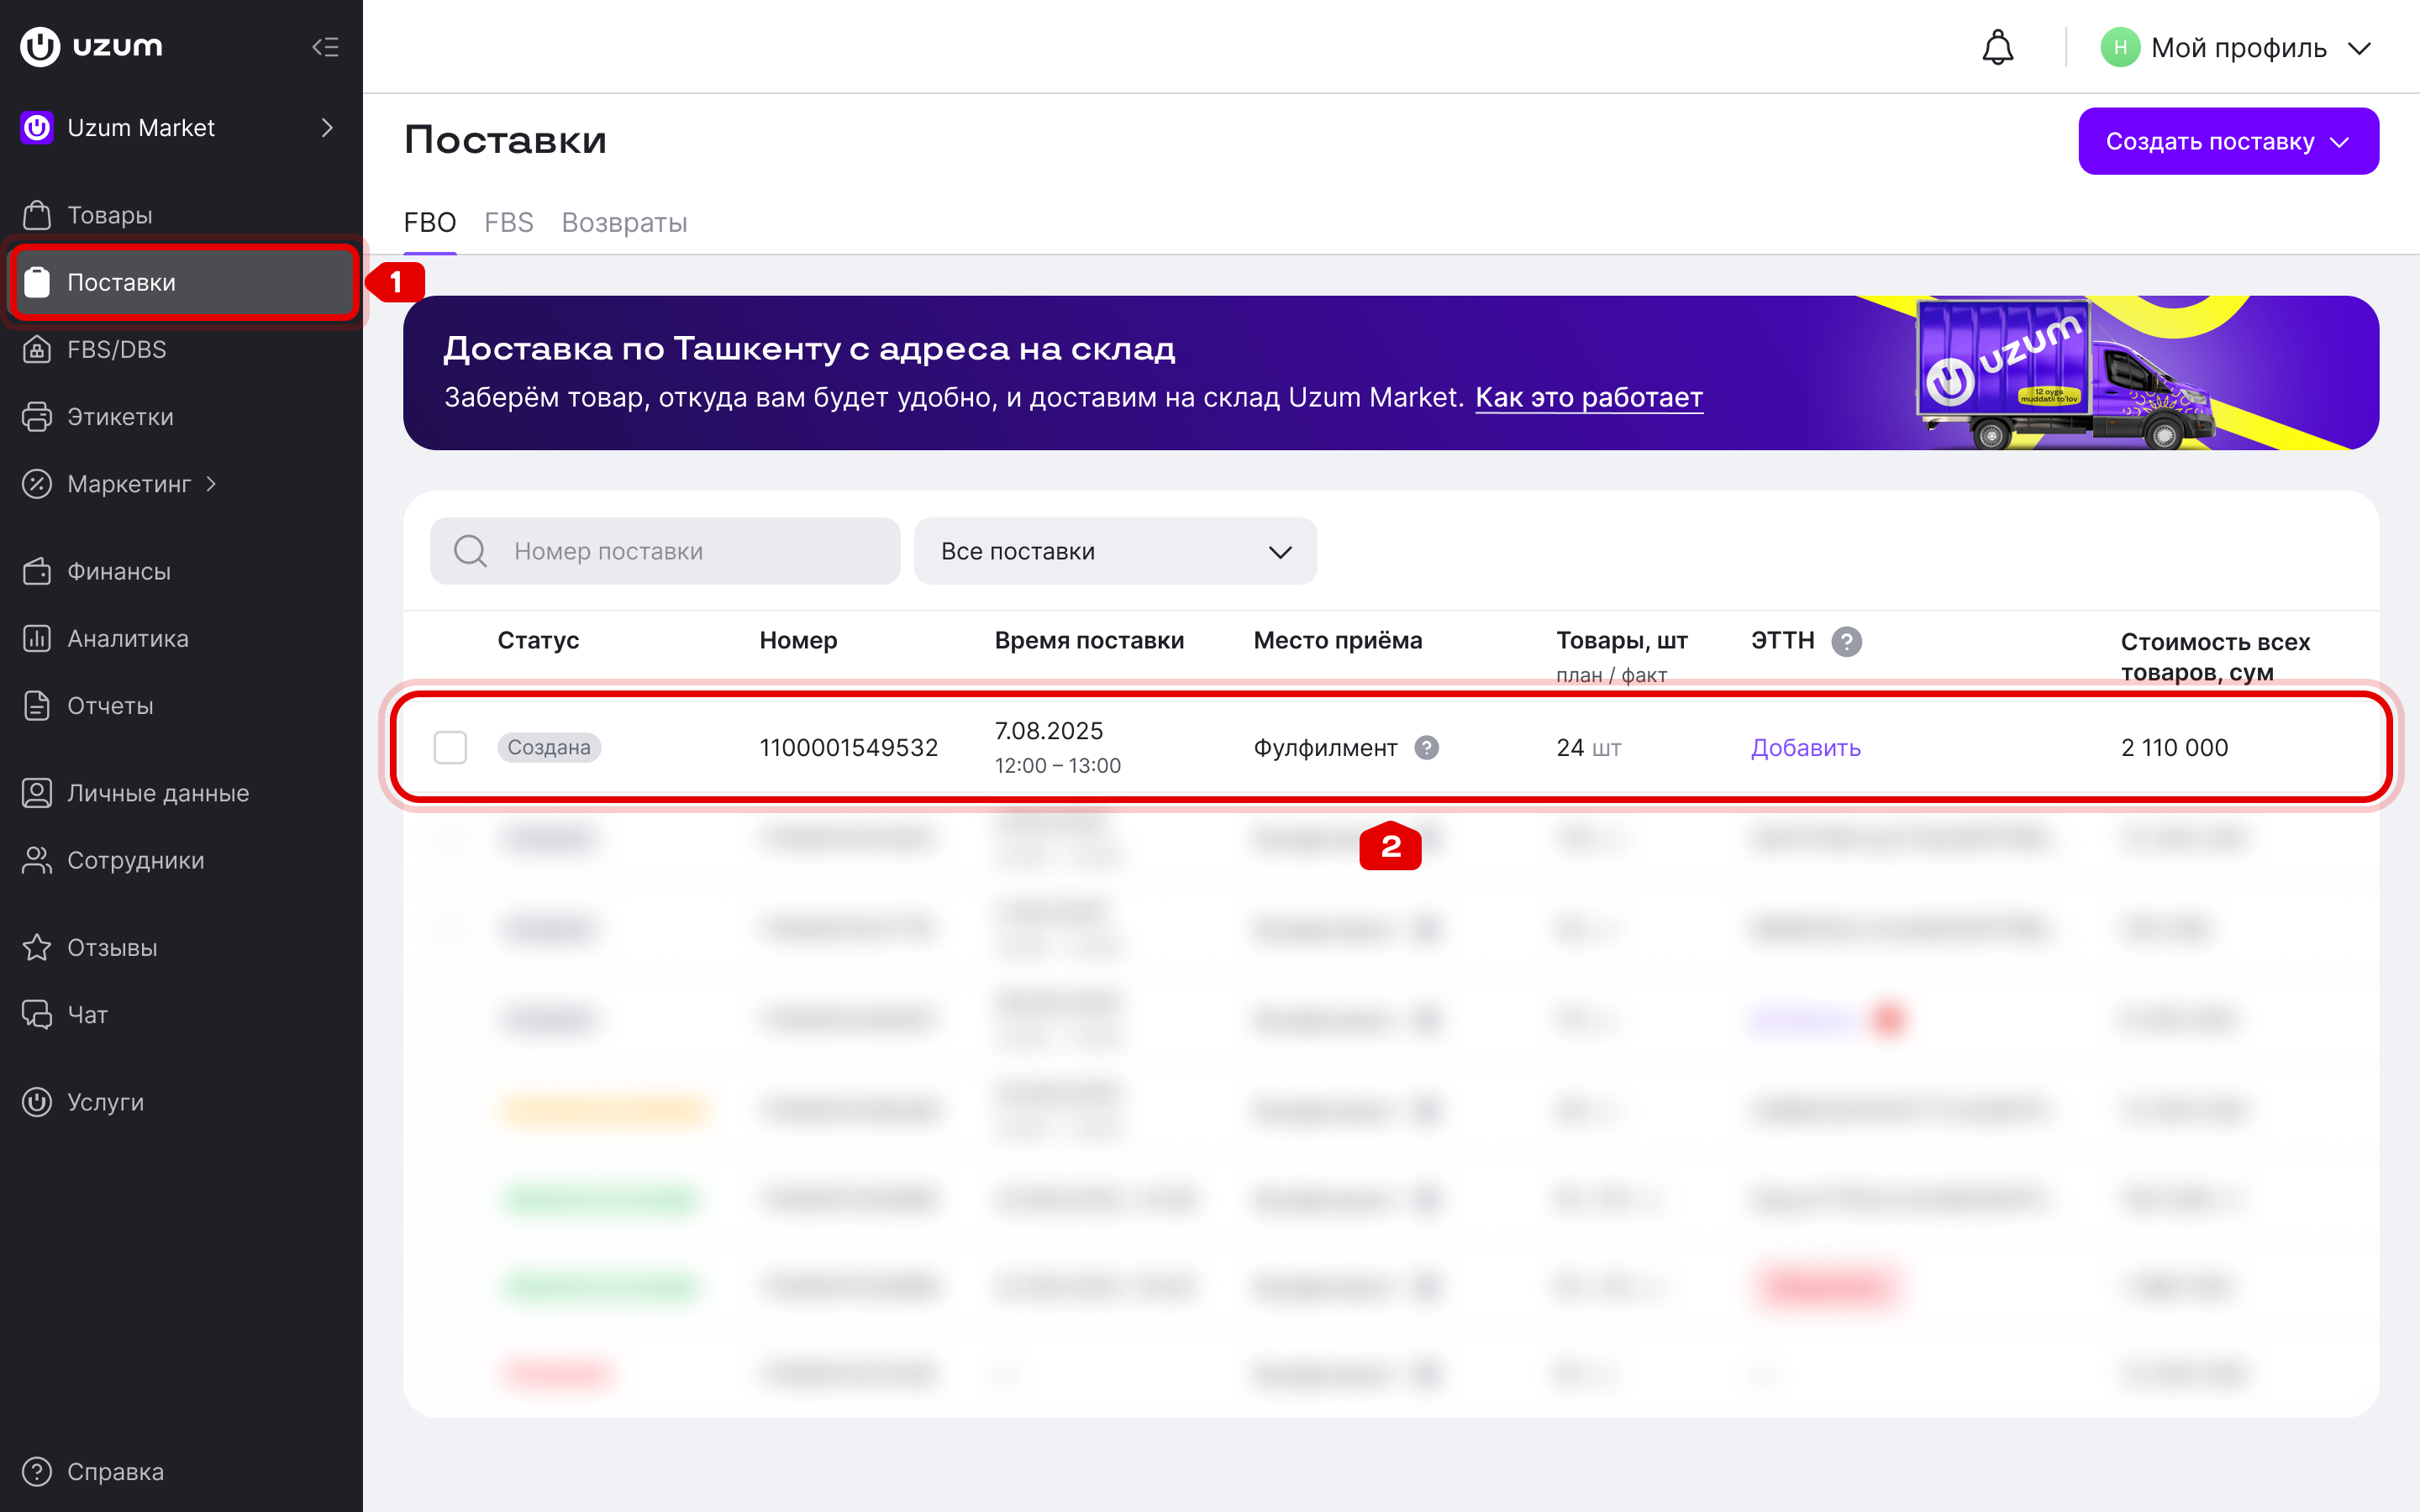The width and height of the screenshot is (2420, 1512).
Task: Click the 2 110 000 cost value
Action: (x=2174, y=747)
